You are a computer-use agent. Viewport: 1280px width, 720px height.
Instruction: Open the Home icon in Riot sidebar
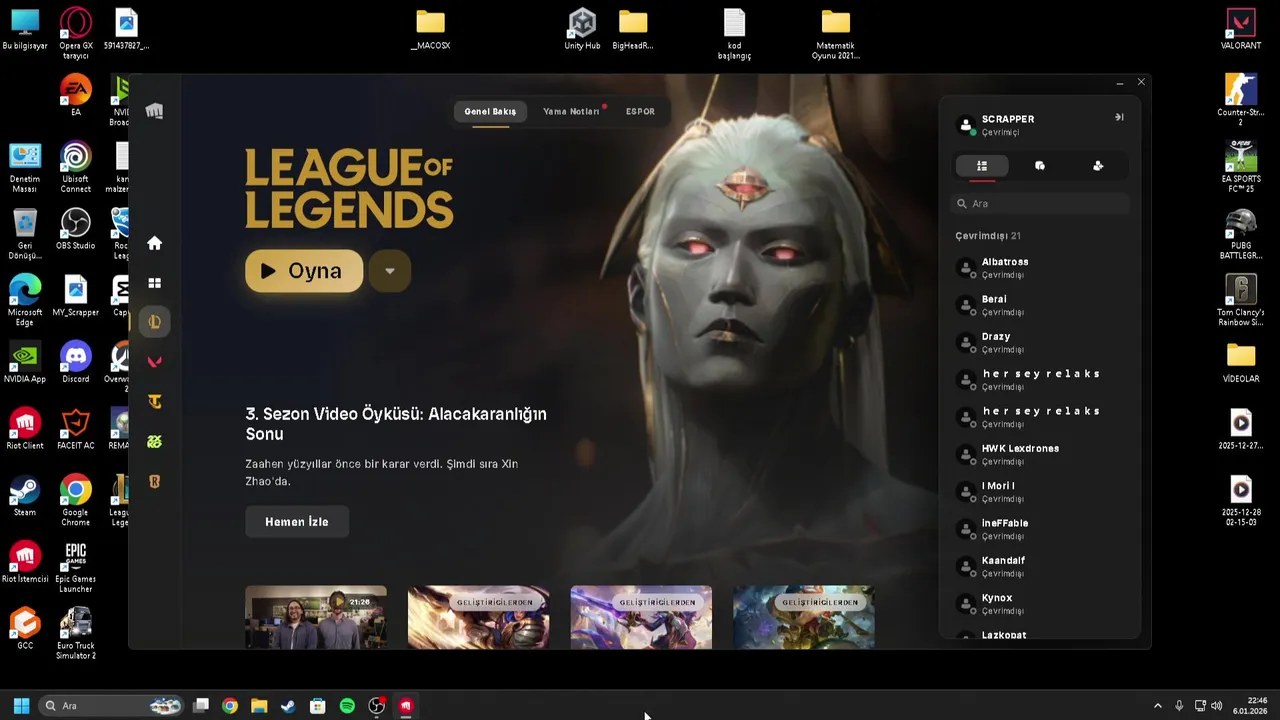[x=154, y=243]
